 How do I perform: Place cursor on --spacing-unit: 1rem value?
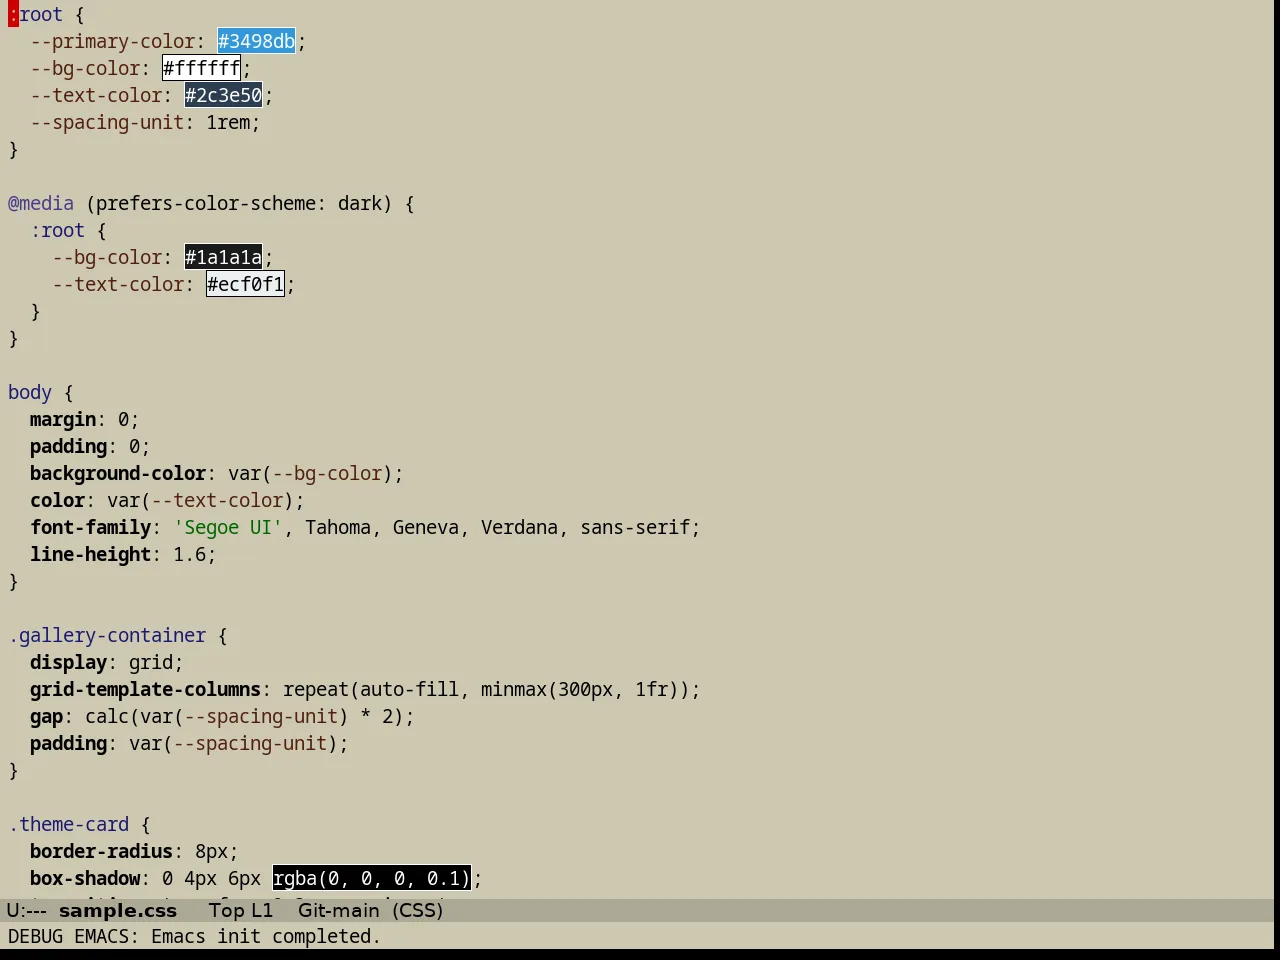pyautogui.click(x=228, y=122)
